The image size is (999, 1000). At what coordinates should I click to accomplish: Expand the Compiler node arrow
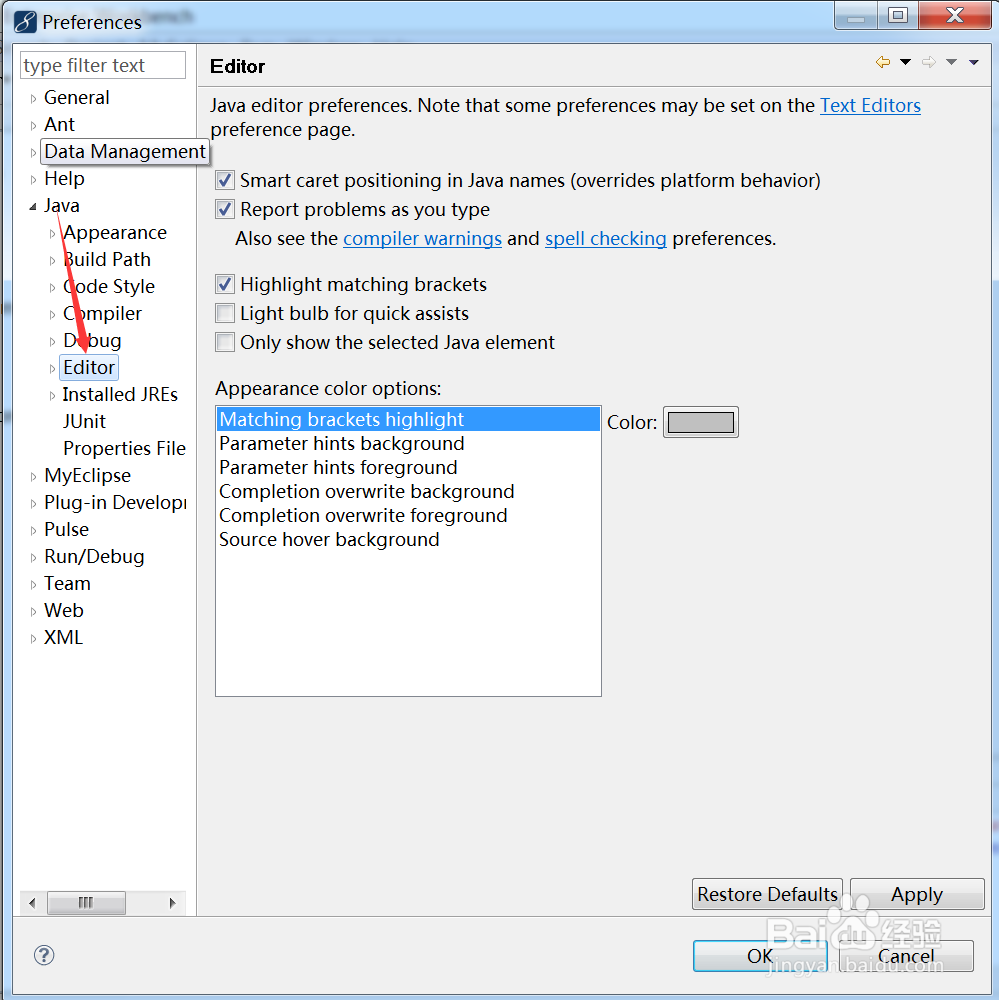click(52, 314)
